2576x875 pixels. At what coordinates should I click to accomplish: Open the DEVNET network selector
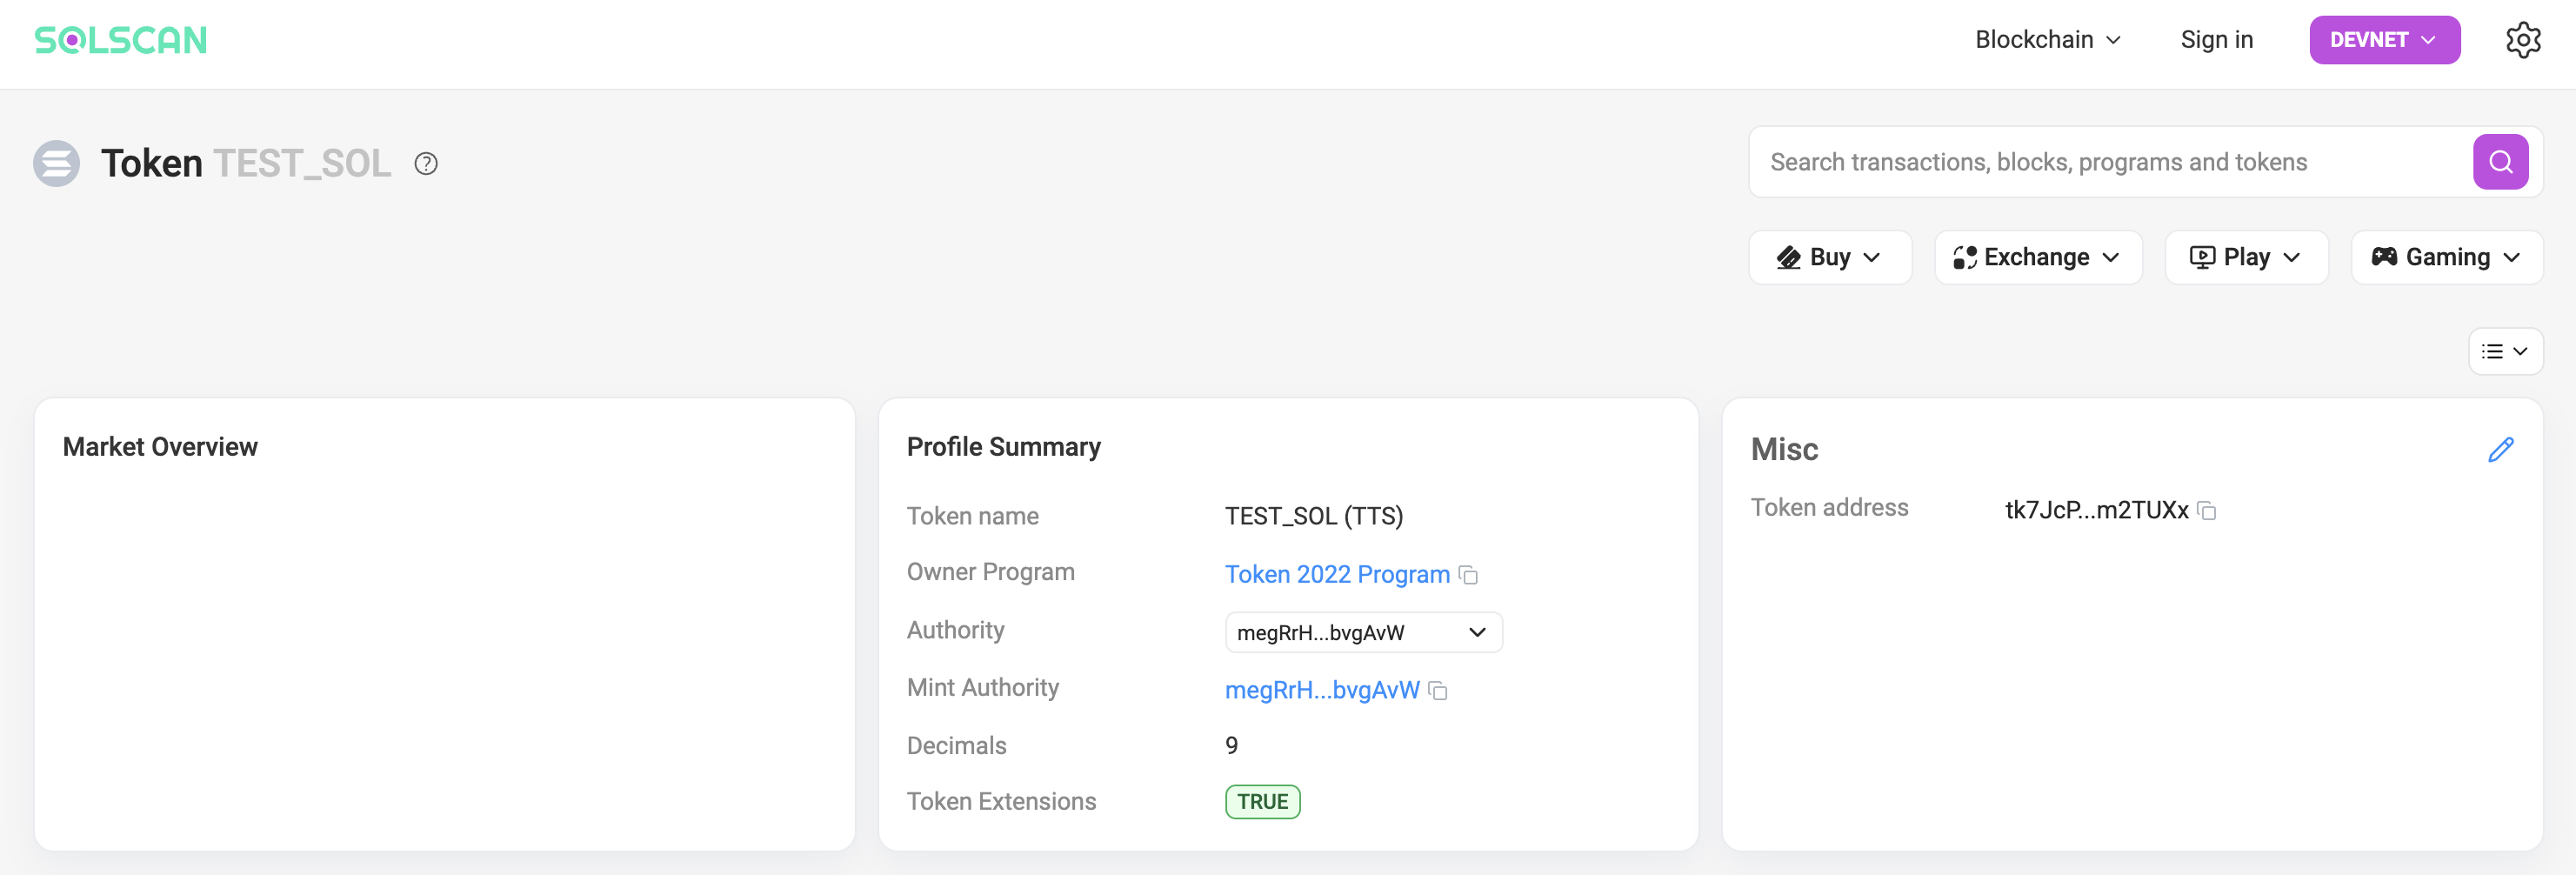click(x=2384, y=40)
